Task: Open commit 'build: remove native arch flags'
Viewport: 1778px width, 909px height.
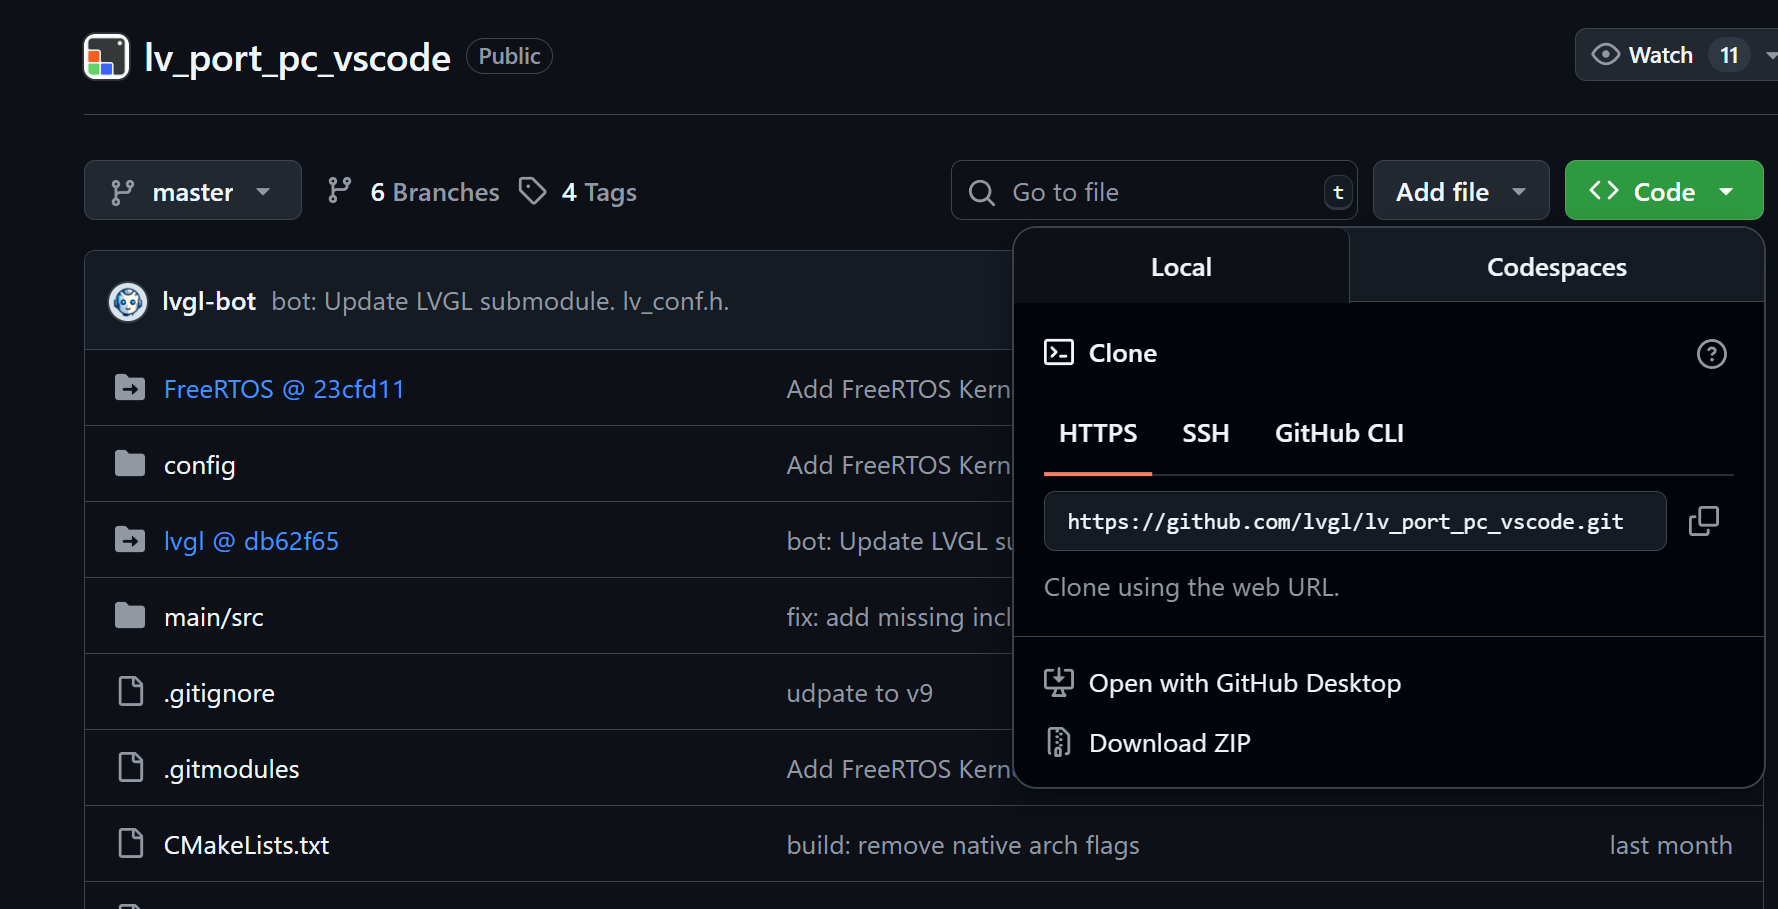Action: click(x=963, y=845)
